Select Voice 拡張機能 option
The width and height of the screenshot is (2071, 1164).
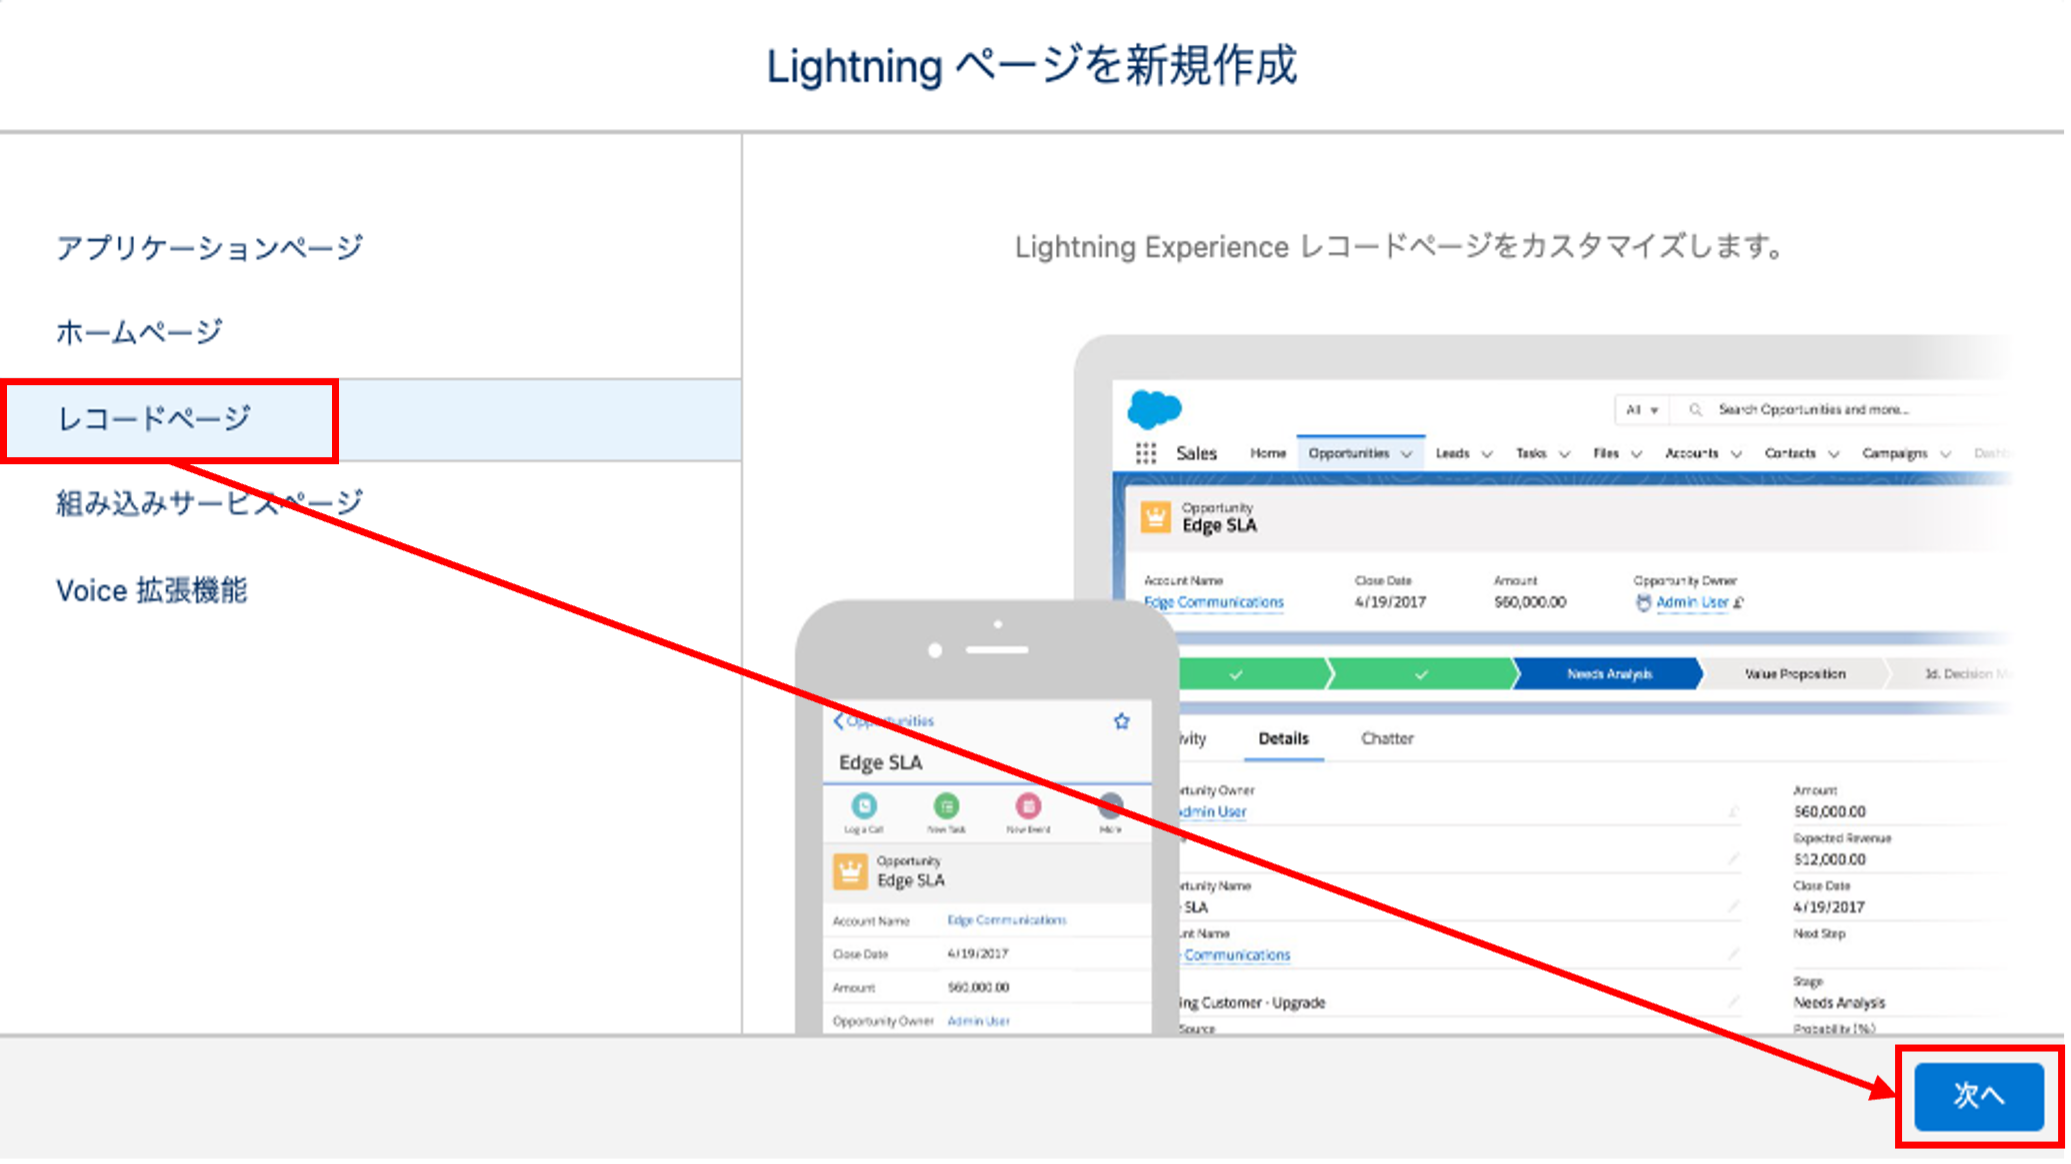[x=151, y=591]
